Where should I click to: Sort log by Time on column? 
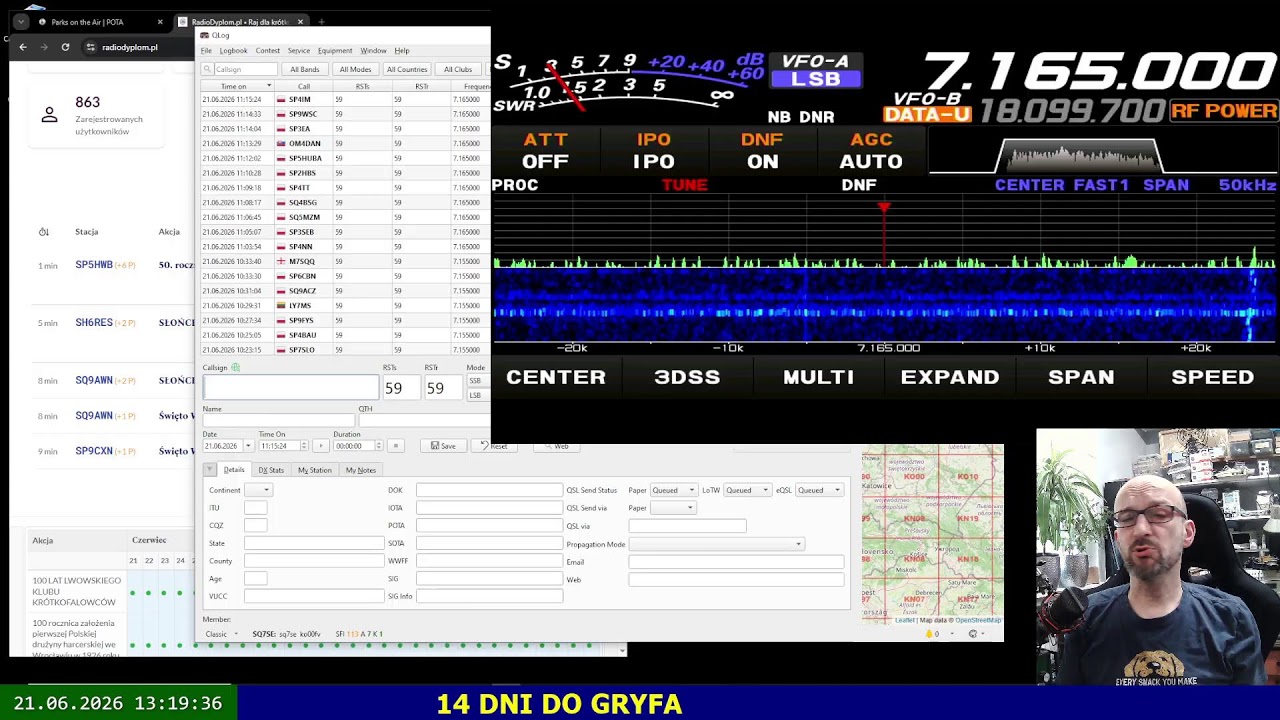[x=238, y=87]
